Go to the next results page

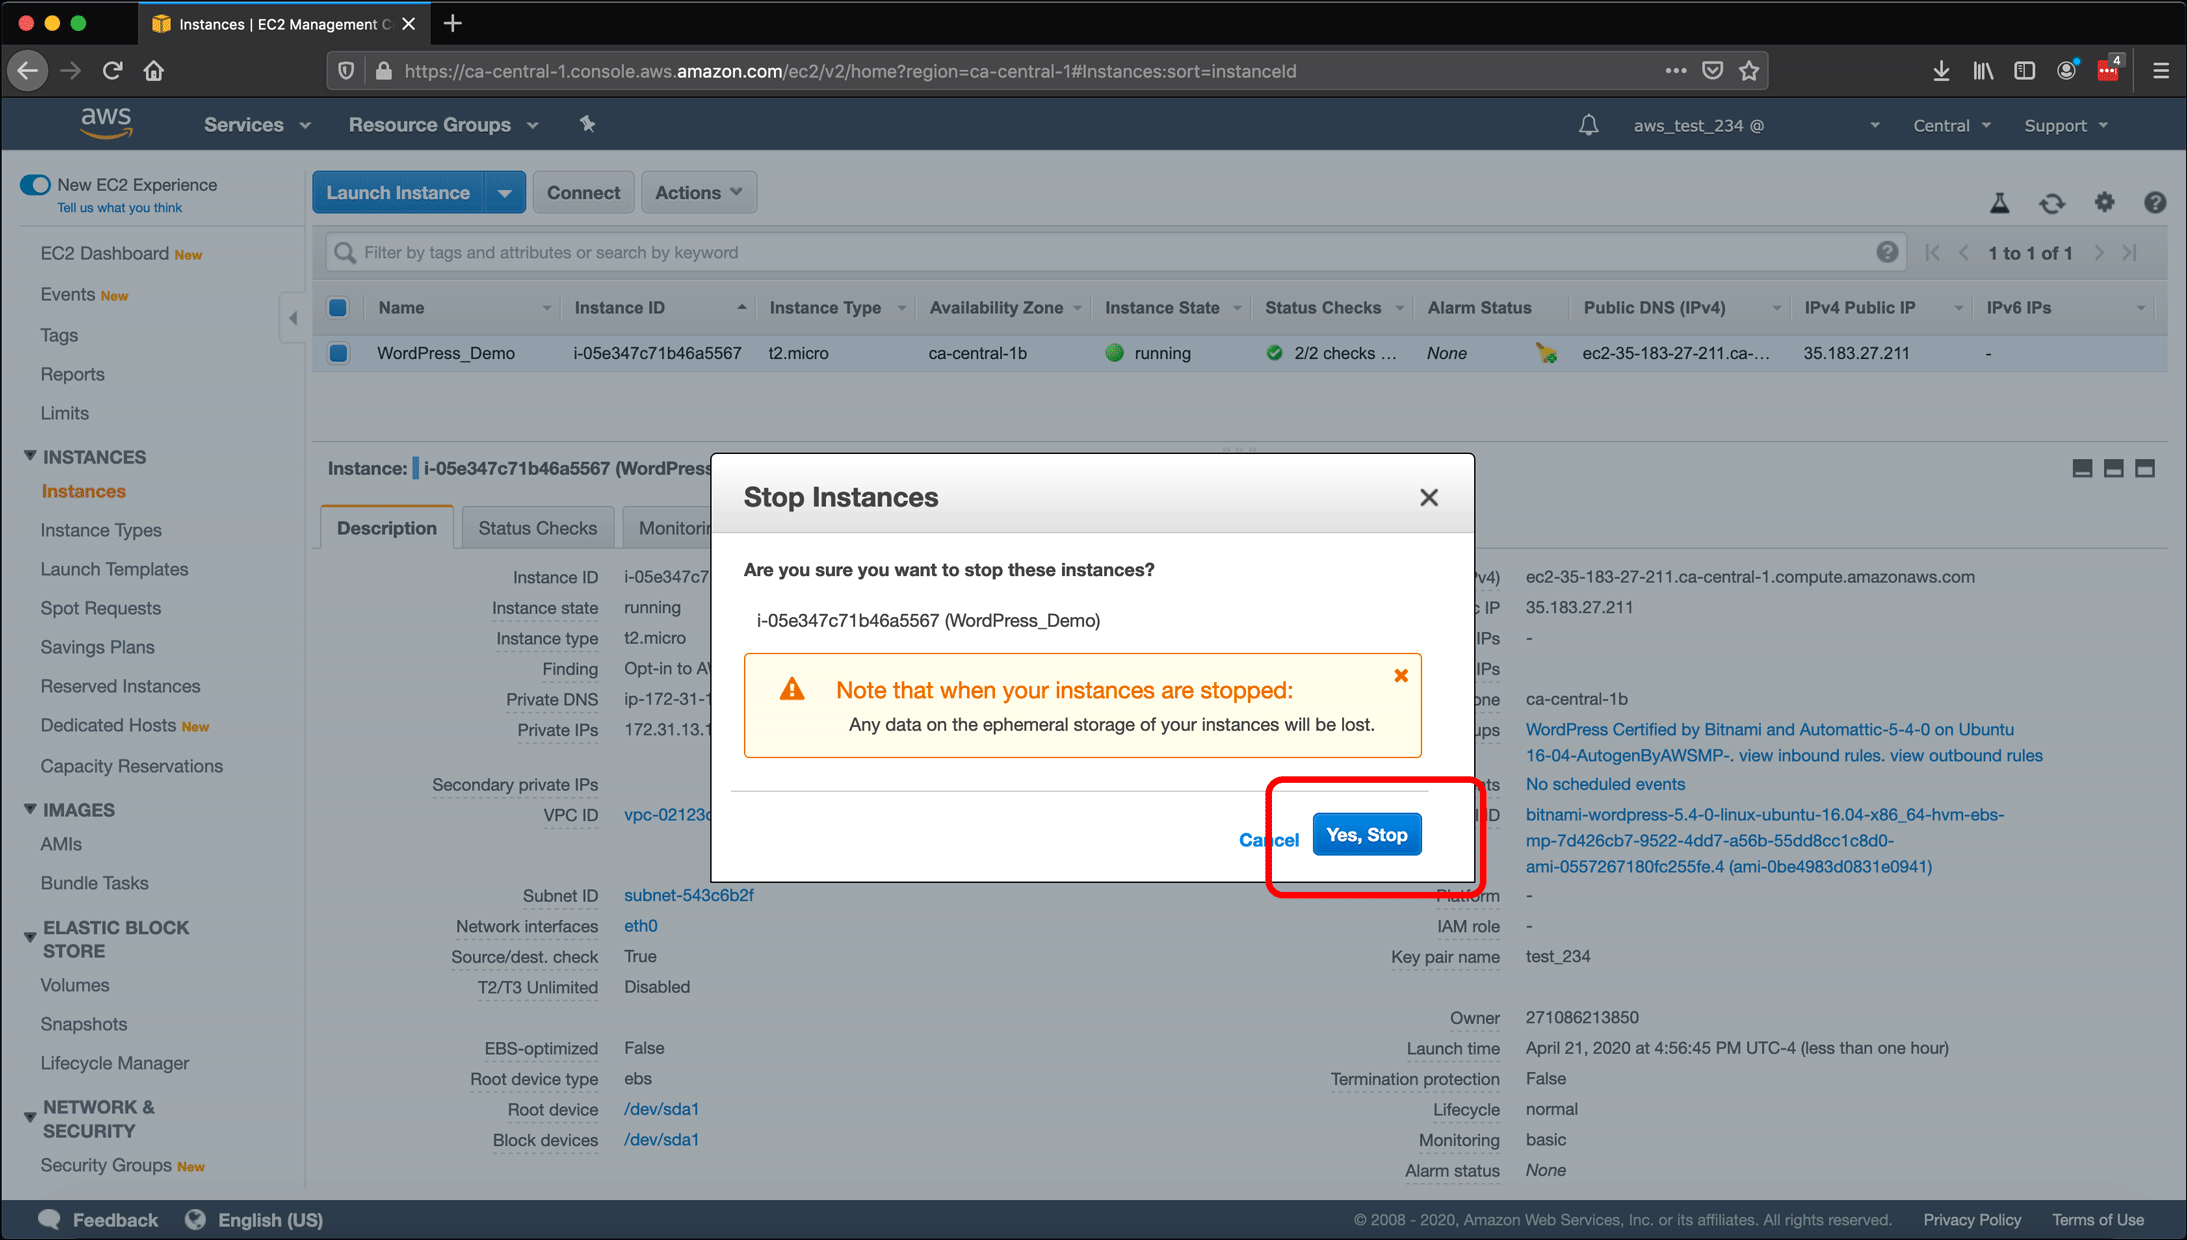pos(2099,253)
